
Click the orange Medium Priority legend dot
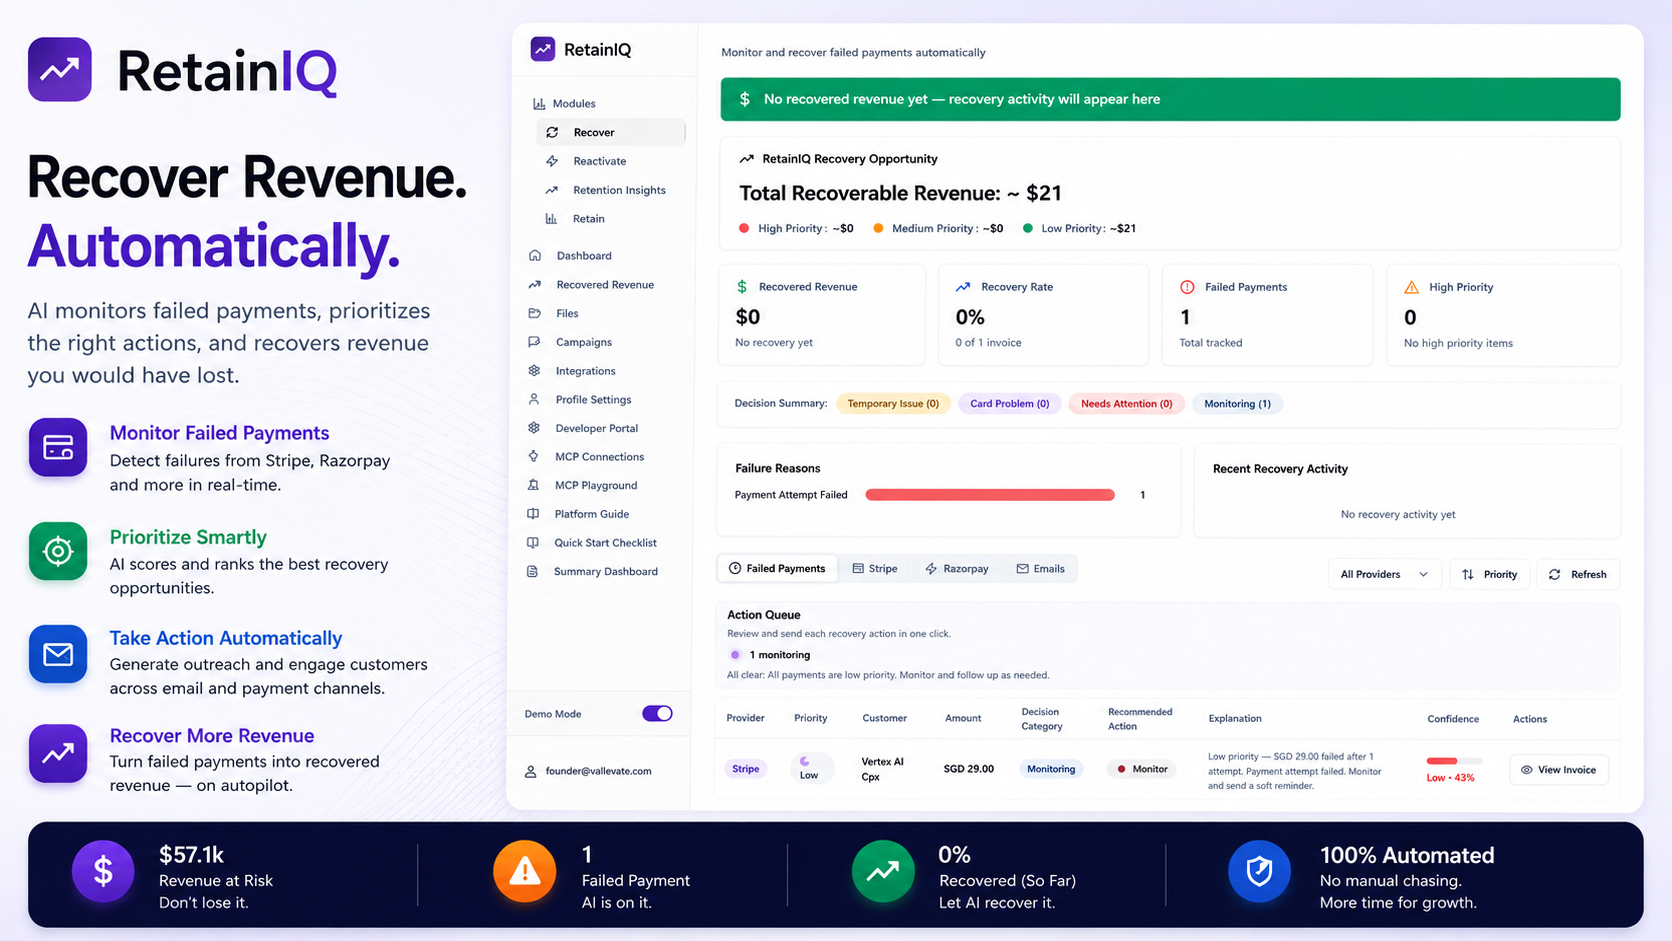click(878, 228)
